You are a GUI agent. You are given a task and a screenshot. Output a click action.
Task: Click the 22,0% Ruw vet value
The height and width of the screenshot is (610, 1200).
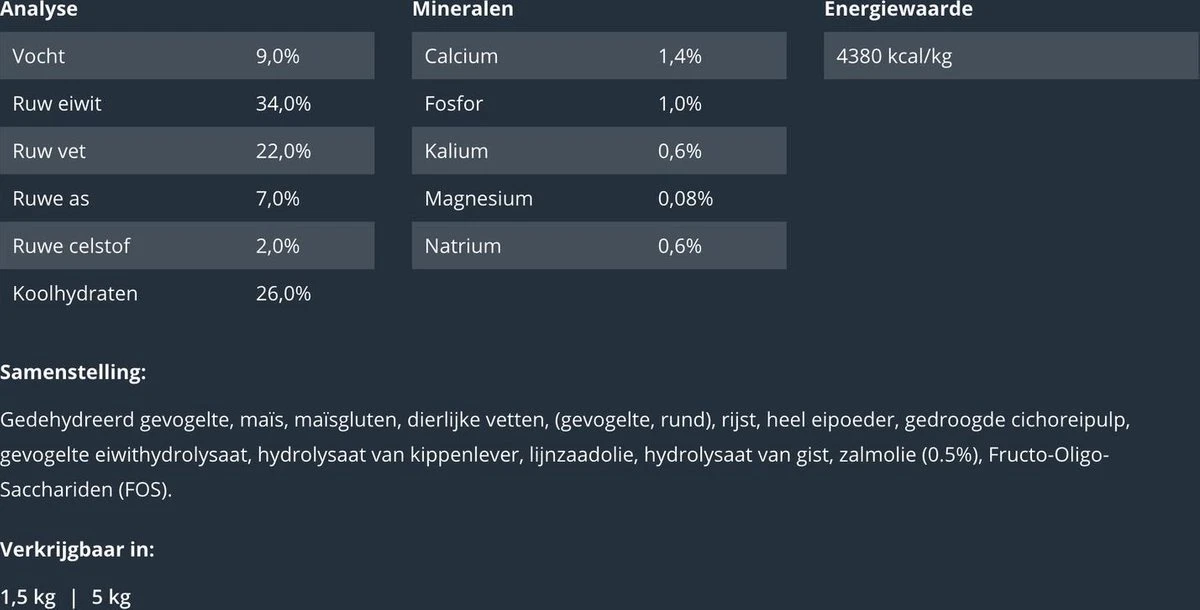pyautogui.click(x=283, y=151)
